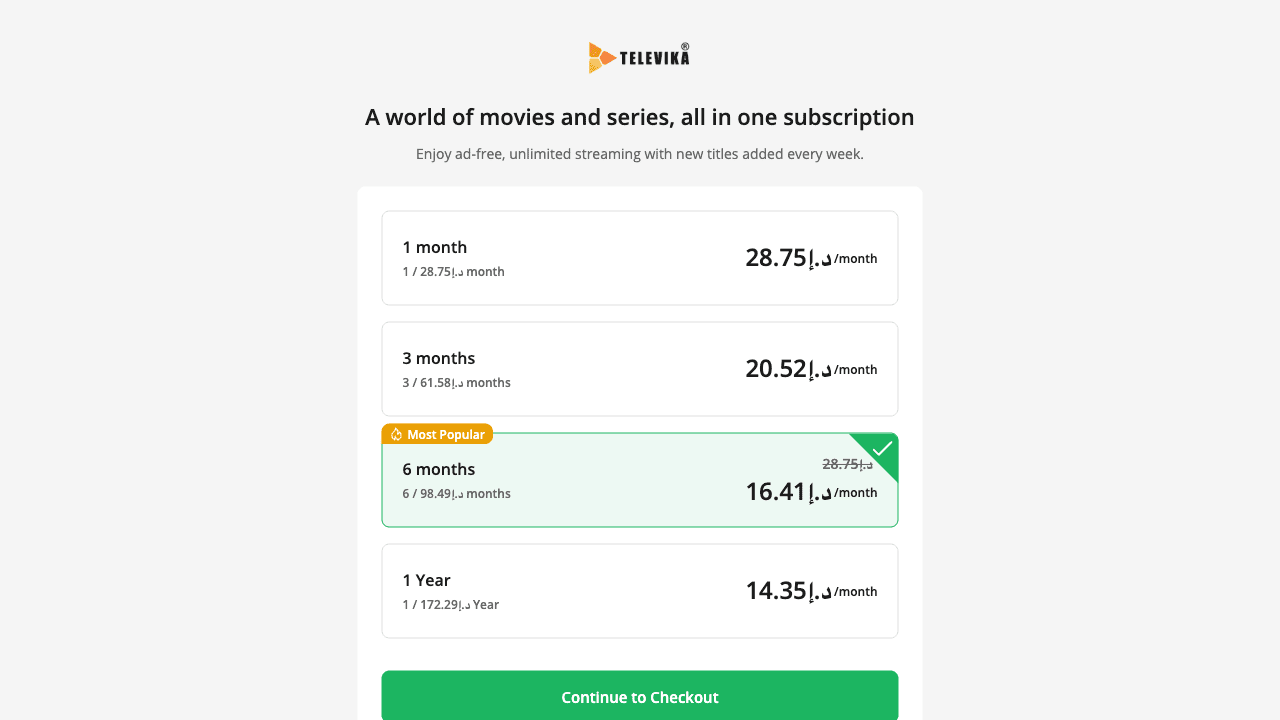1280x720 pixels.
Task: Click the 20.52 per month price
Action: coord(811,369)
